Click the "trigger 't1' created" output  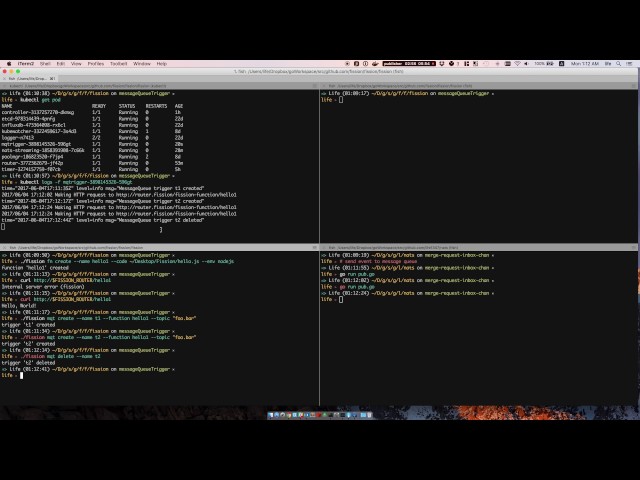click(28, 325)
